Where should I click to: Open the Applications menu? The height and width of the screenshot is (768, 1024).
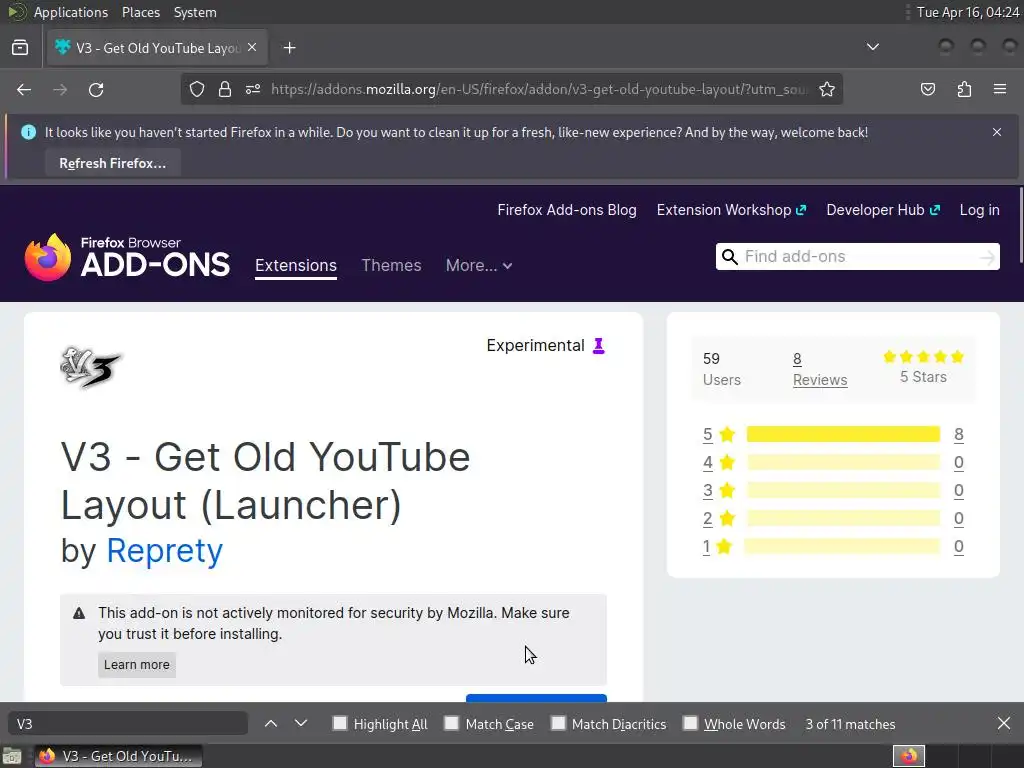click(71, 12)
